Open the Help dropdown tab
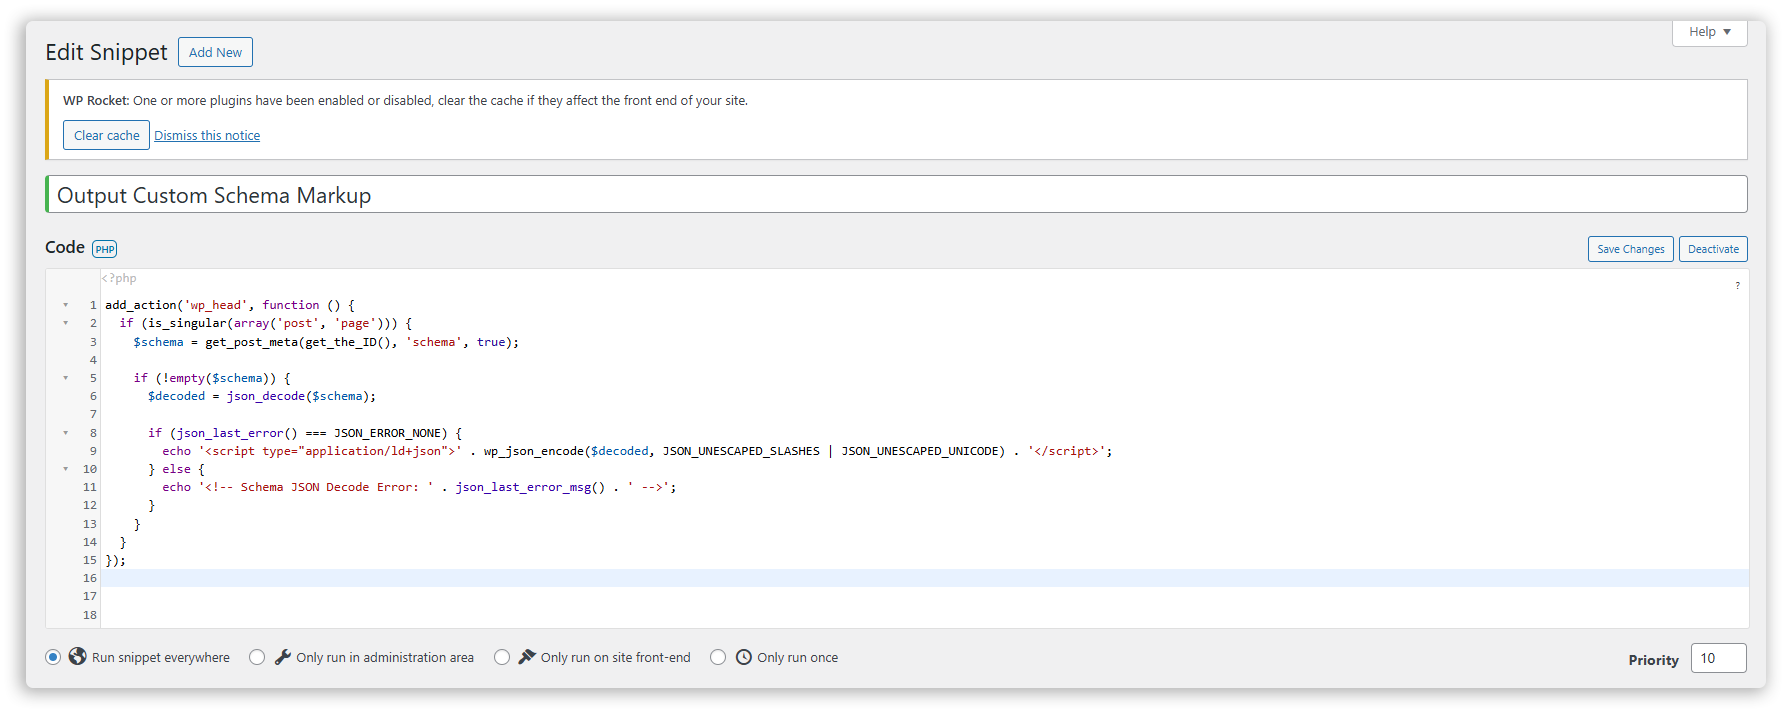The image size is (1787, 714). click(1710, 32)
